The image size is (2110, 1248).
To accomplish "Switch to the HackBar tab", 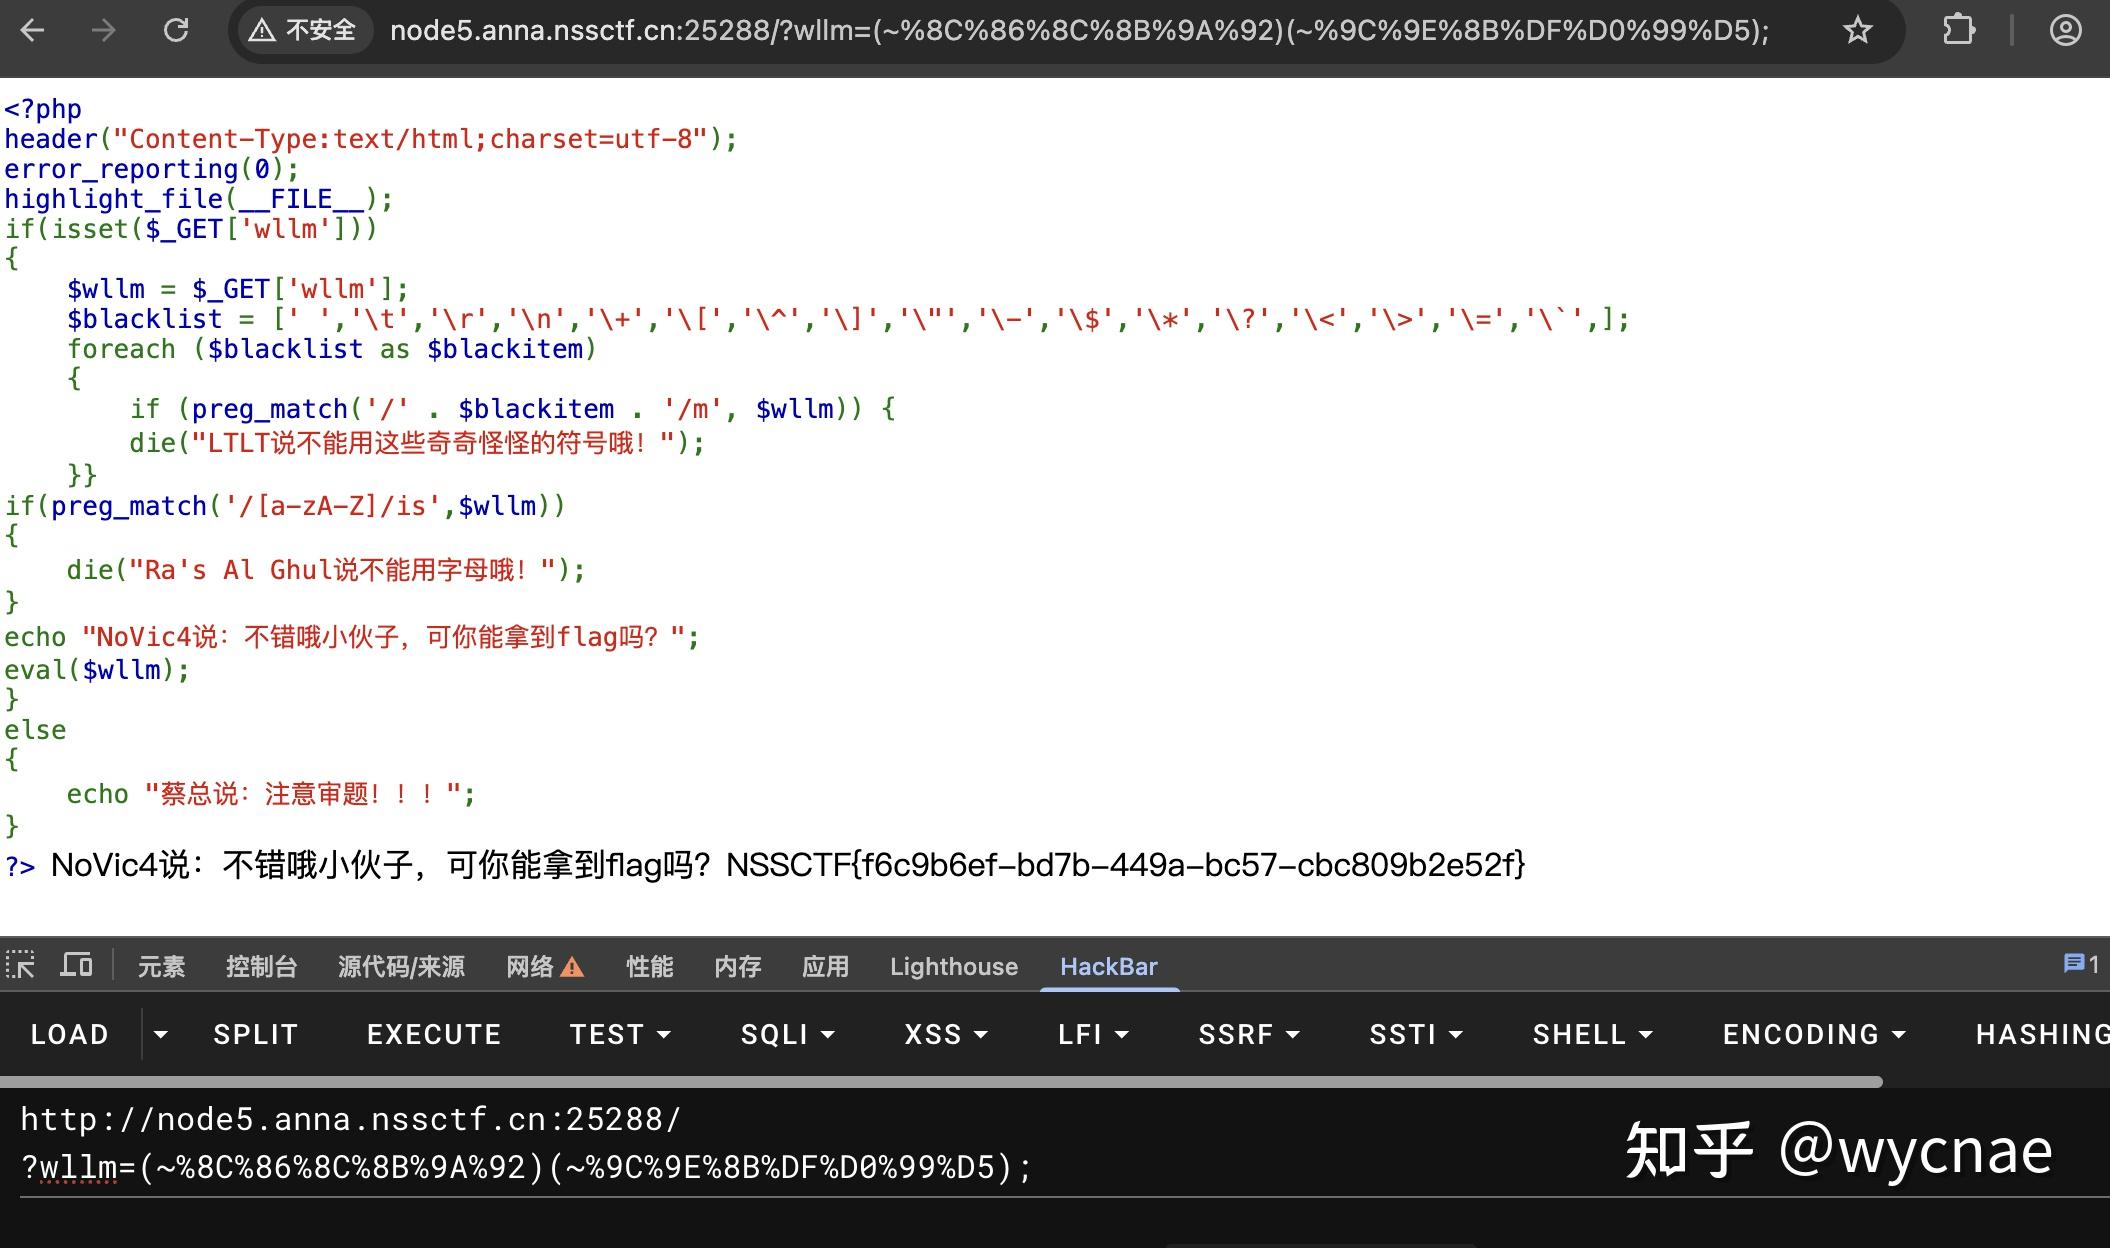I will coord(1109,966).
